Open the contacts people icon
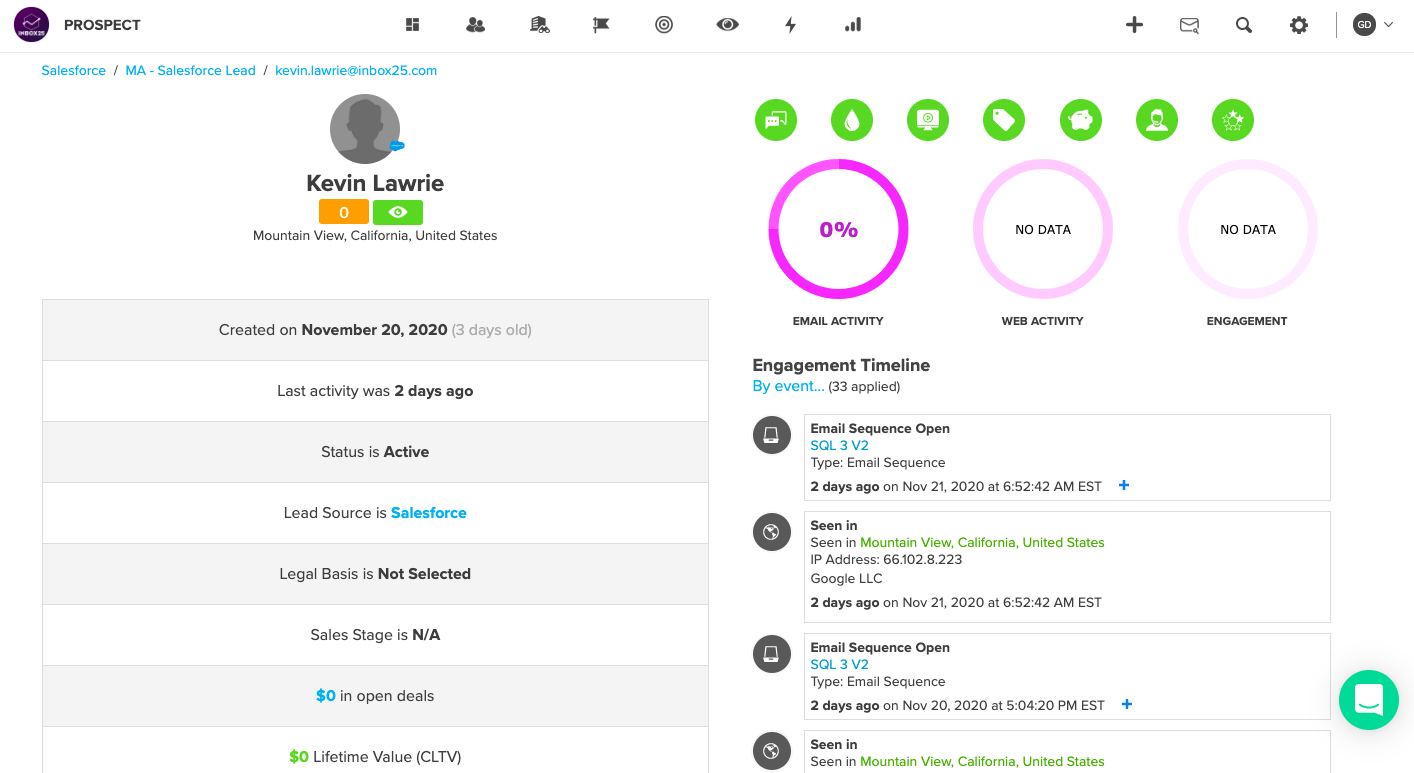Screen dimensions: 1414x773 [476, 25]
